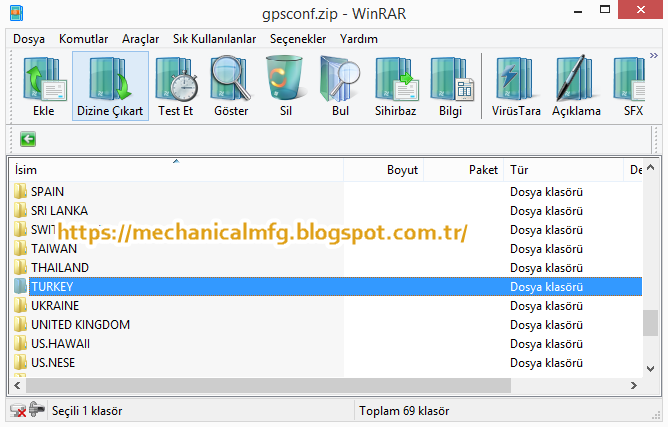Open the Dosya menu
Image resolution: width=668 pixels, height=427 pixels.
29,39
